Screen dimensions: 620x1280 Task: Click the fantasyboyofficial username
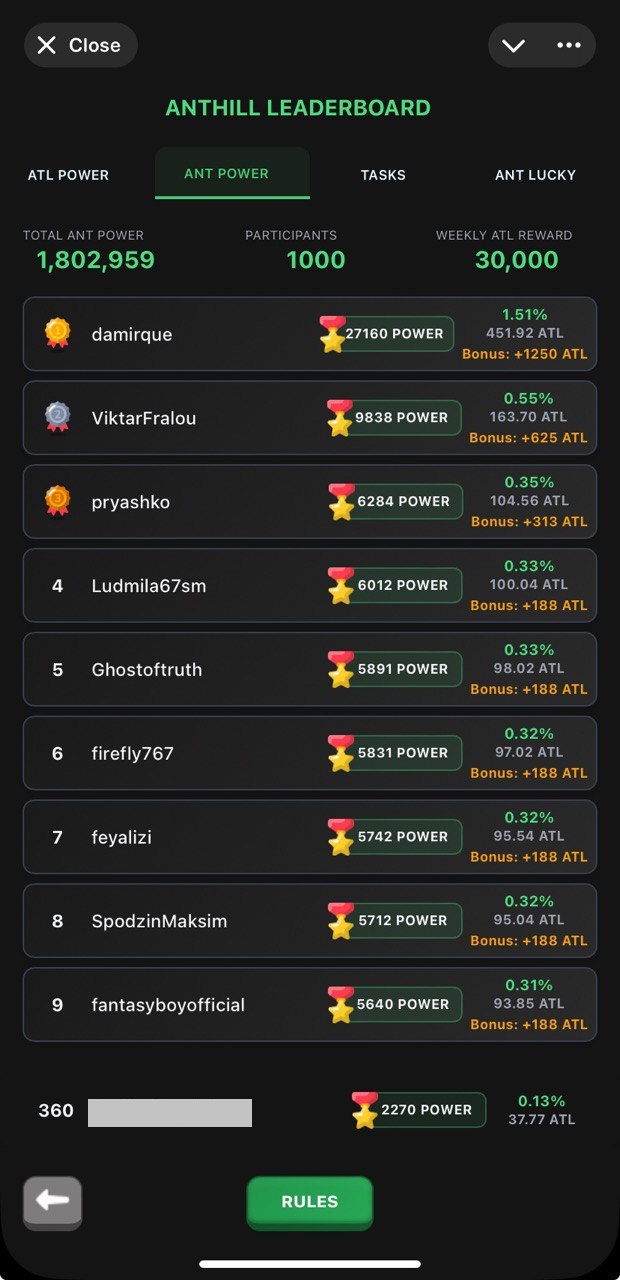pyautogui.click(x=168, y=1005)
